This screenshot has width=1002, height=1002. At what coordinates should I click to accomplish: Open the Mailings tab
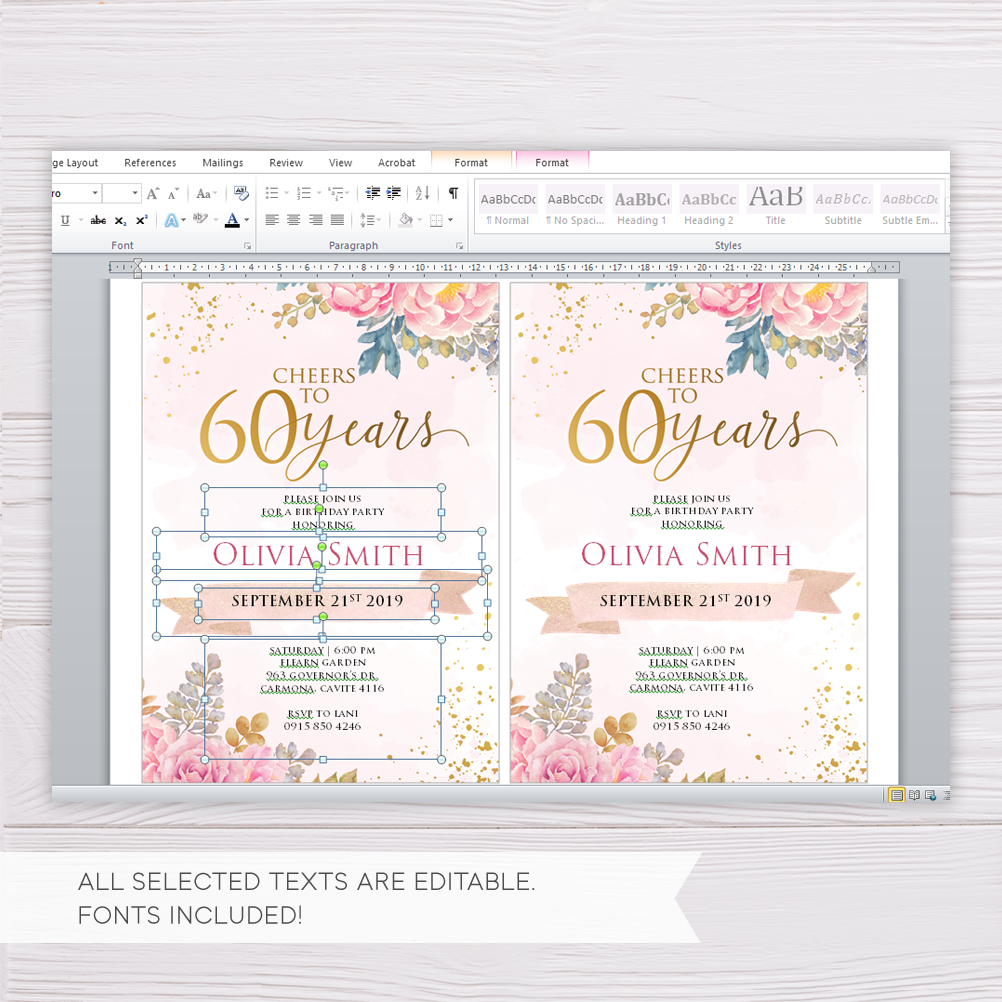coord(222,163)
